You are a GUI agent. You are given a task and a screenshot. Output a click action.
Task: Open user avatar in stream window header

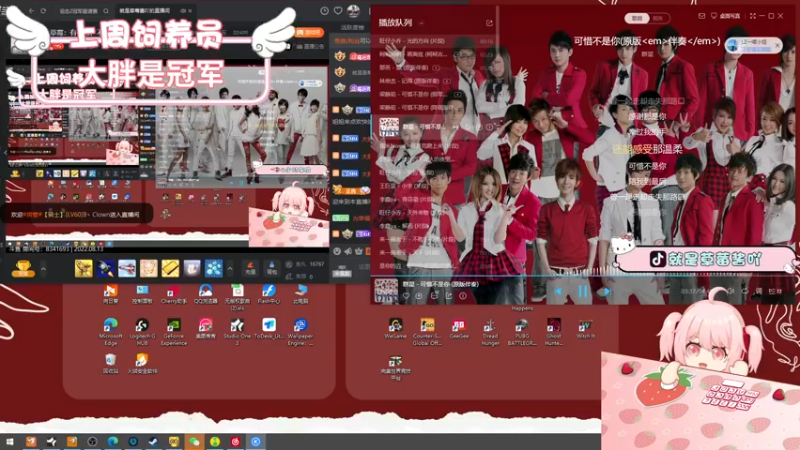click(353, 10)
